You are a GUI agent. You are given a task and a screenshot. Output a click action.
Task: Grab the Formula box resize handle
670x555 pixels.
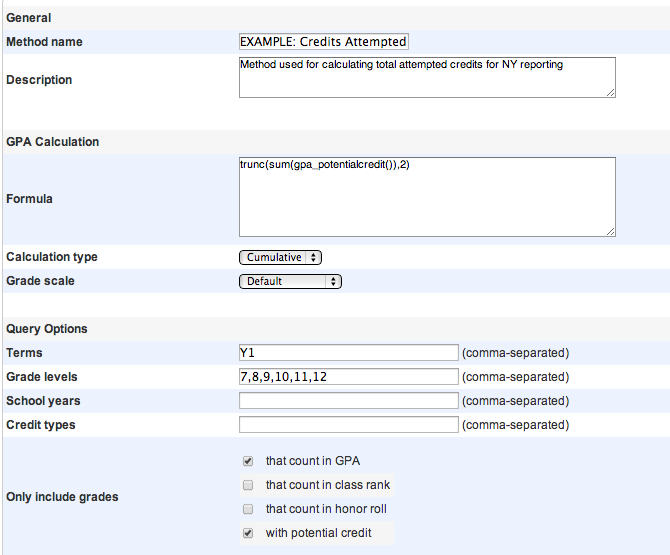click(609, 230)
